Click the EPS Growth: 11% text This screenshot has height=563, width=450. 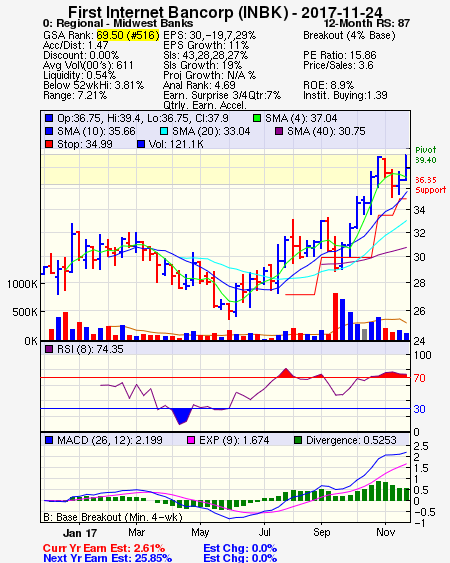(x=206, y=45)
